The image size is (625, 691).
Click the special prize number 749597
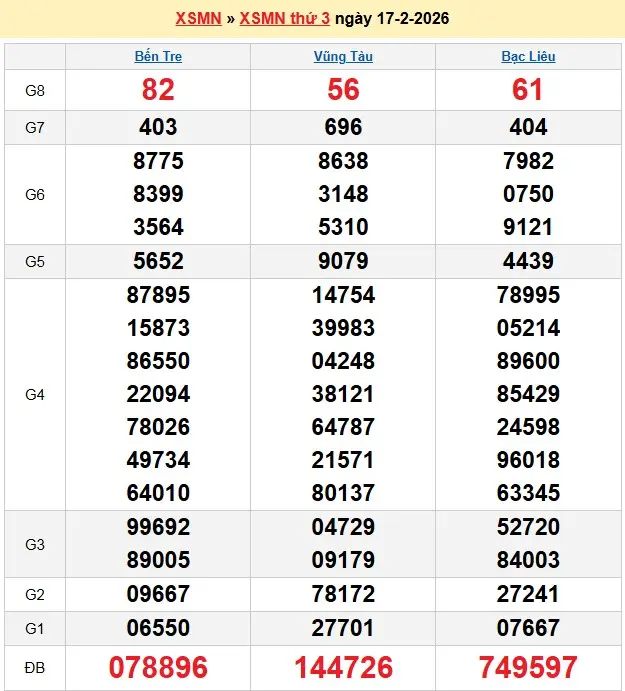coord(528,667)
